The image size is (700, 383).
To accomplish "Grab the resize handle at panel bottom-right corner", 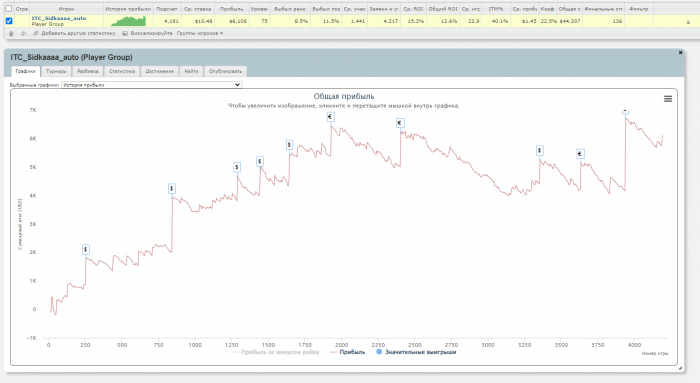I will (680, 368).
